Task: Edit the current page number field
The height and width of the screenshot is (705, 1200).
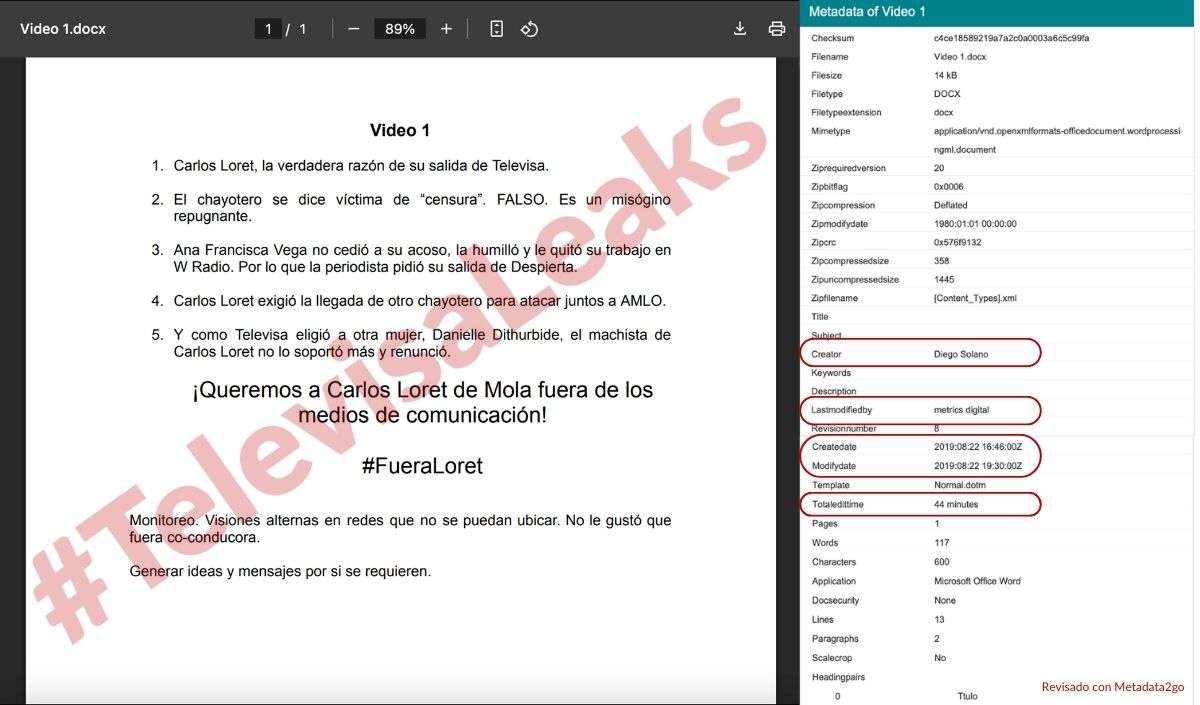Action: [x=267, y=29]
